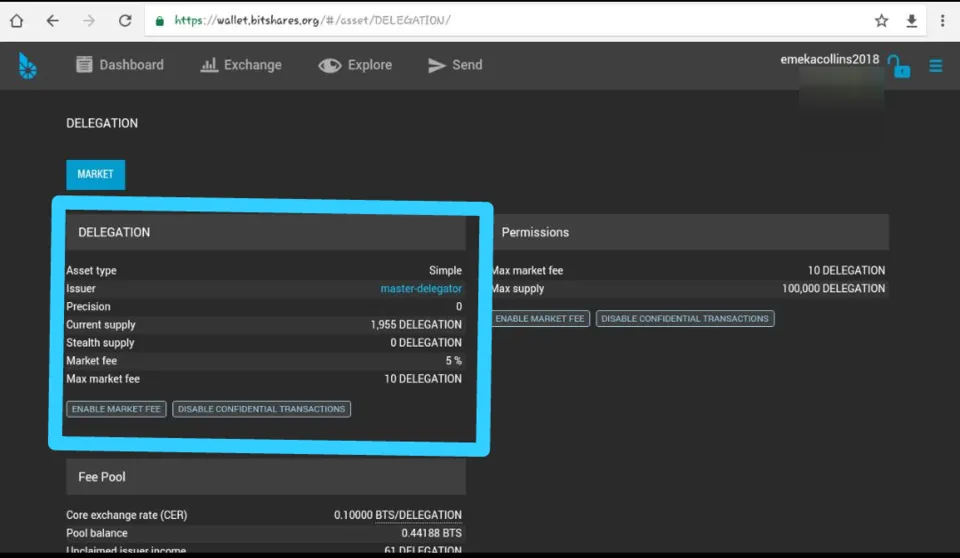
Task: Open the Send menu item
Action: click(x=455, y=64)
